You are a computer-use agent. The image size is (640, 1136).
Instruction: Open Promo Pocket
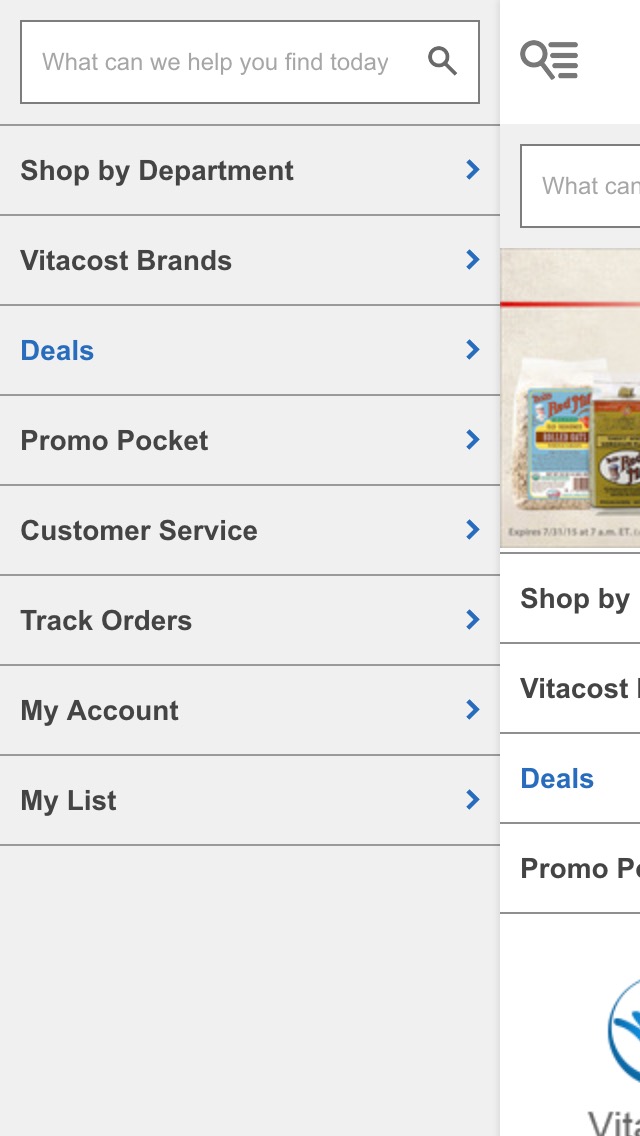pos(114,440)
